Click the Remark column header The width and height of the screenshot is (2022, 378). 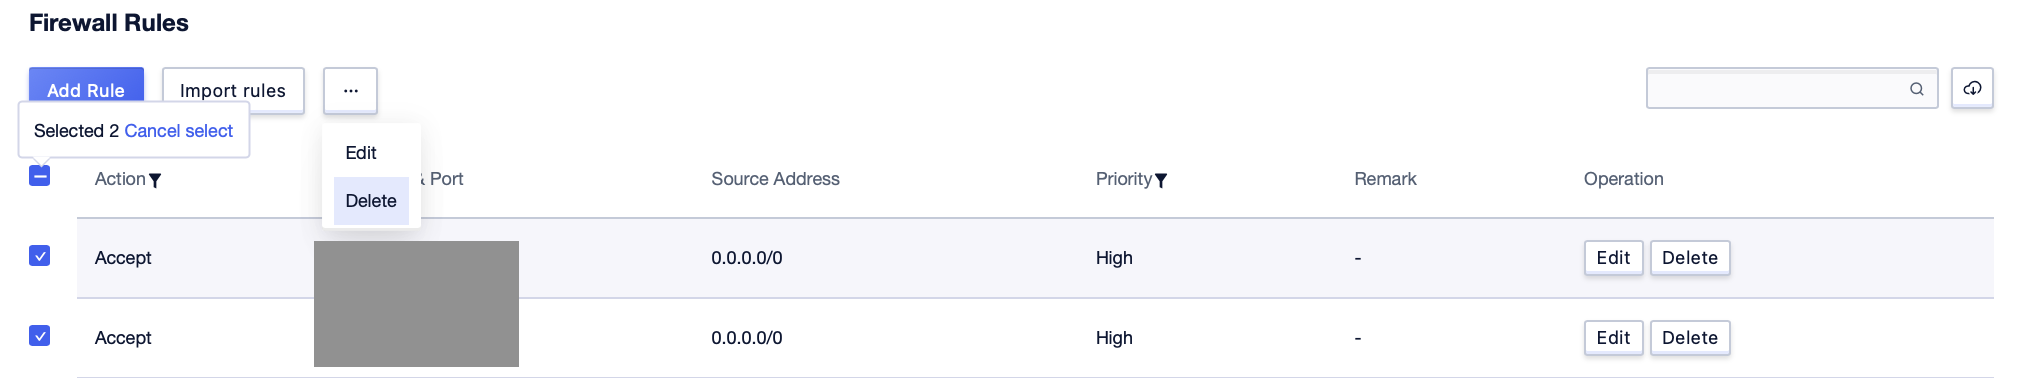1385,179
